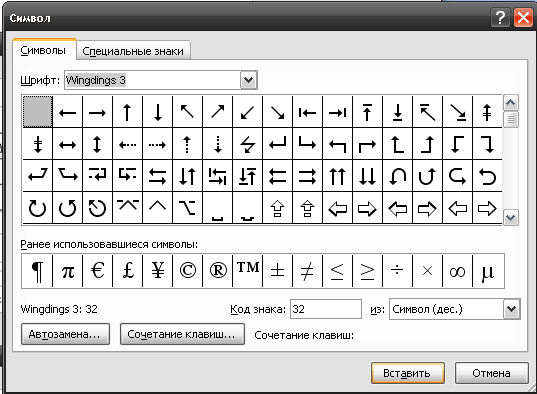The width and height of the screenshot is (537, 394).
Task: Click the symbol grid scroll down arrow
Action: click(x=511, y=218)
